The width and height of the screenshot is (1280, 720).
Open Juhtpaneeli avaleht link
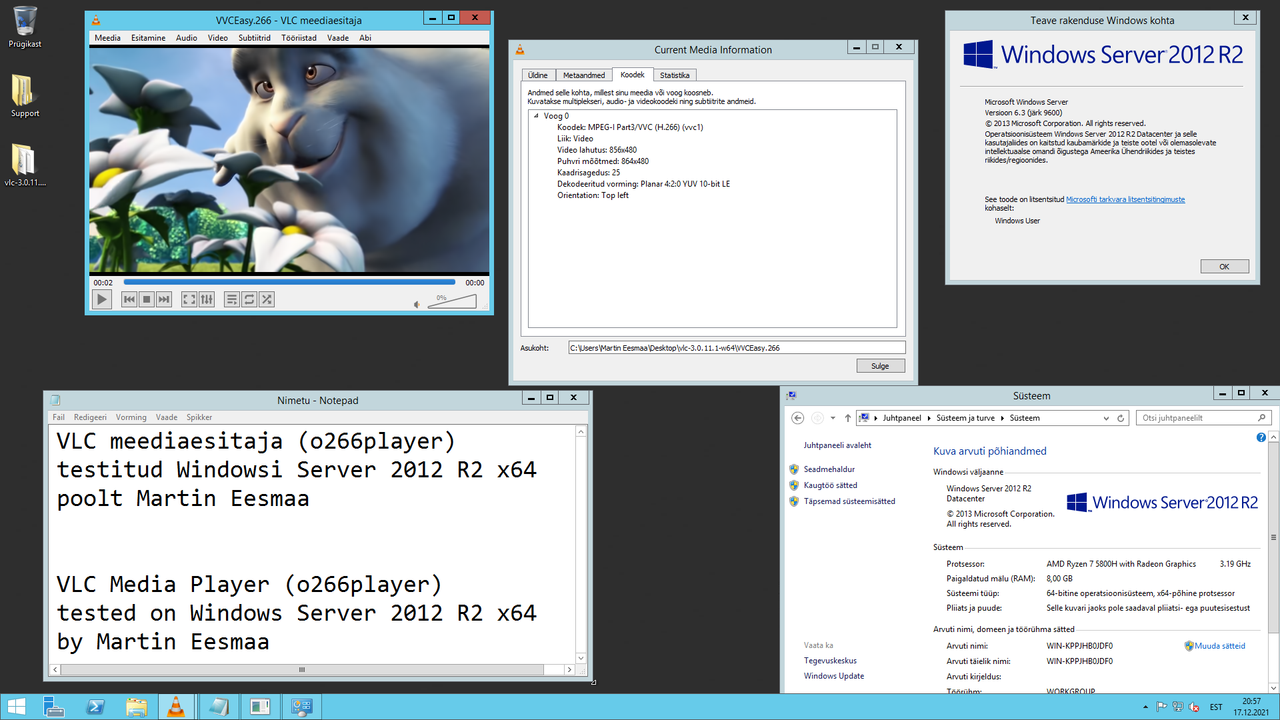tap(837, 445)
